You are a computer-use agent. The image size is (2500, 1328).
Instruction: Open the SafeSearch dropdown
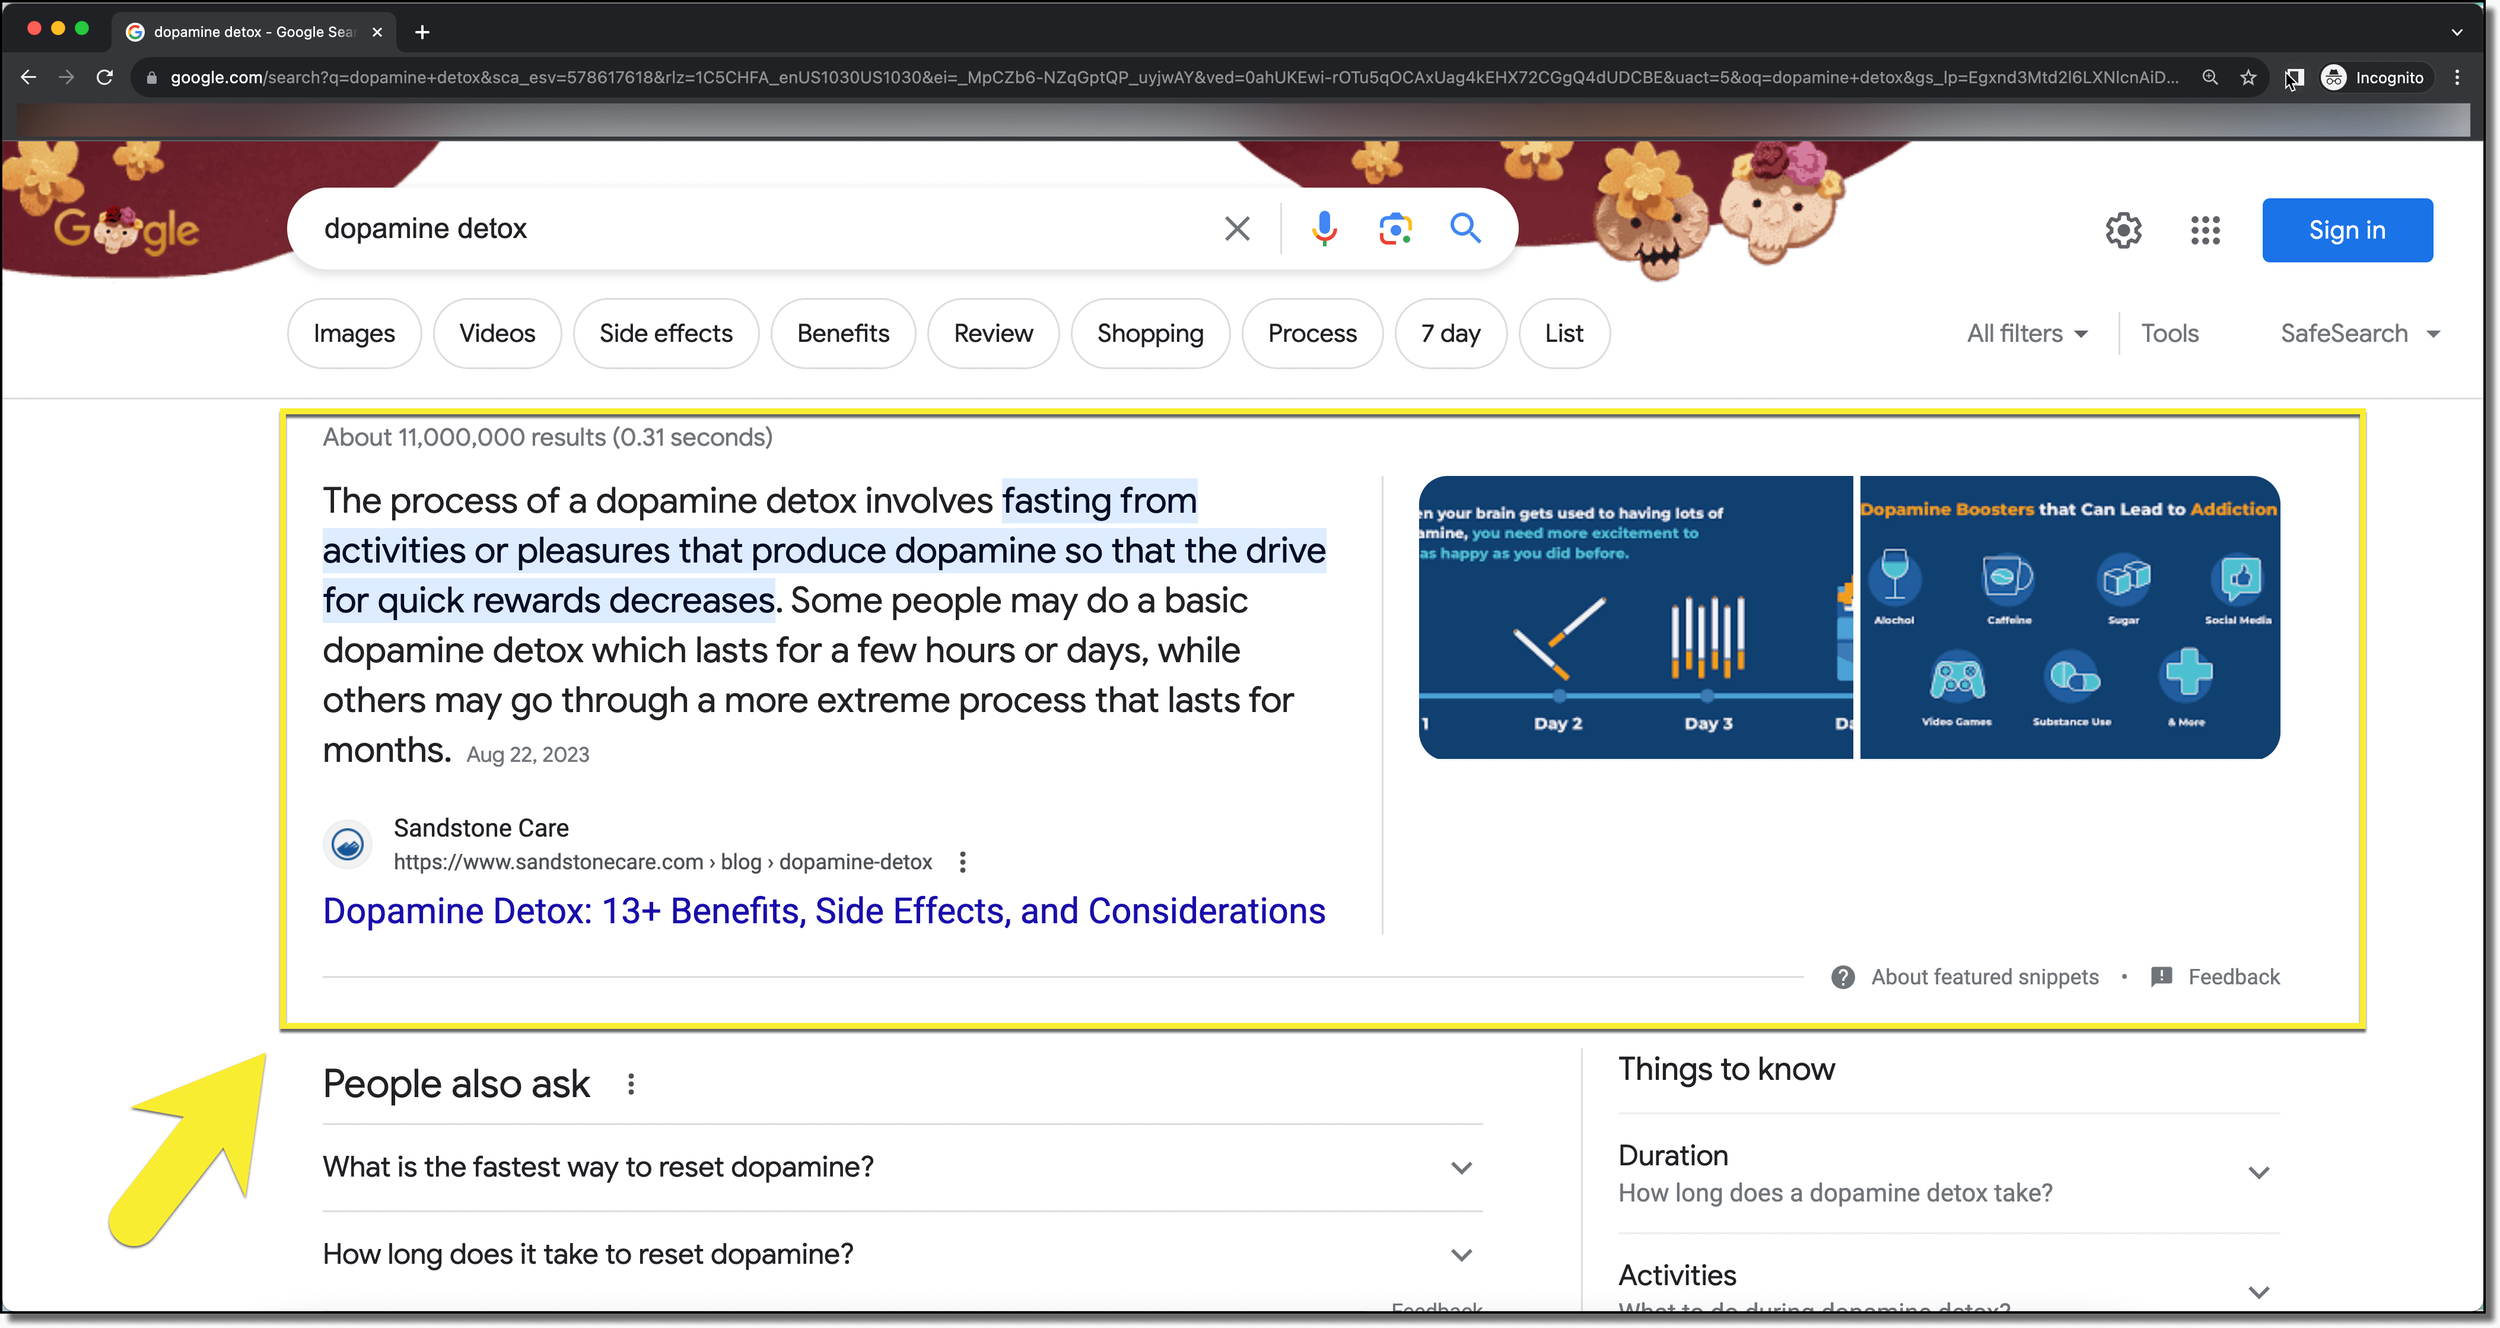pyautogui.click(x=2359, y=334)
